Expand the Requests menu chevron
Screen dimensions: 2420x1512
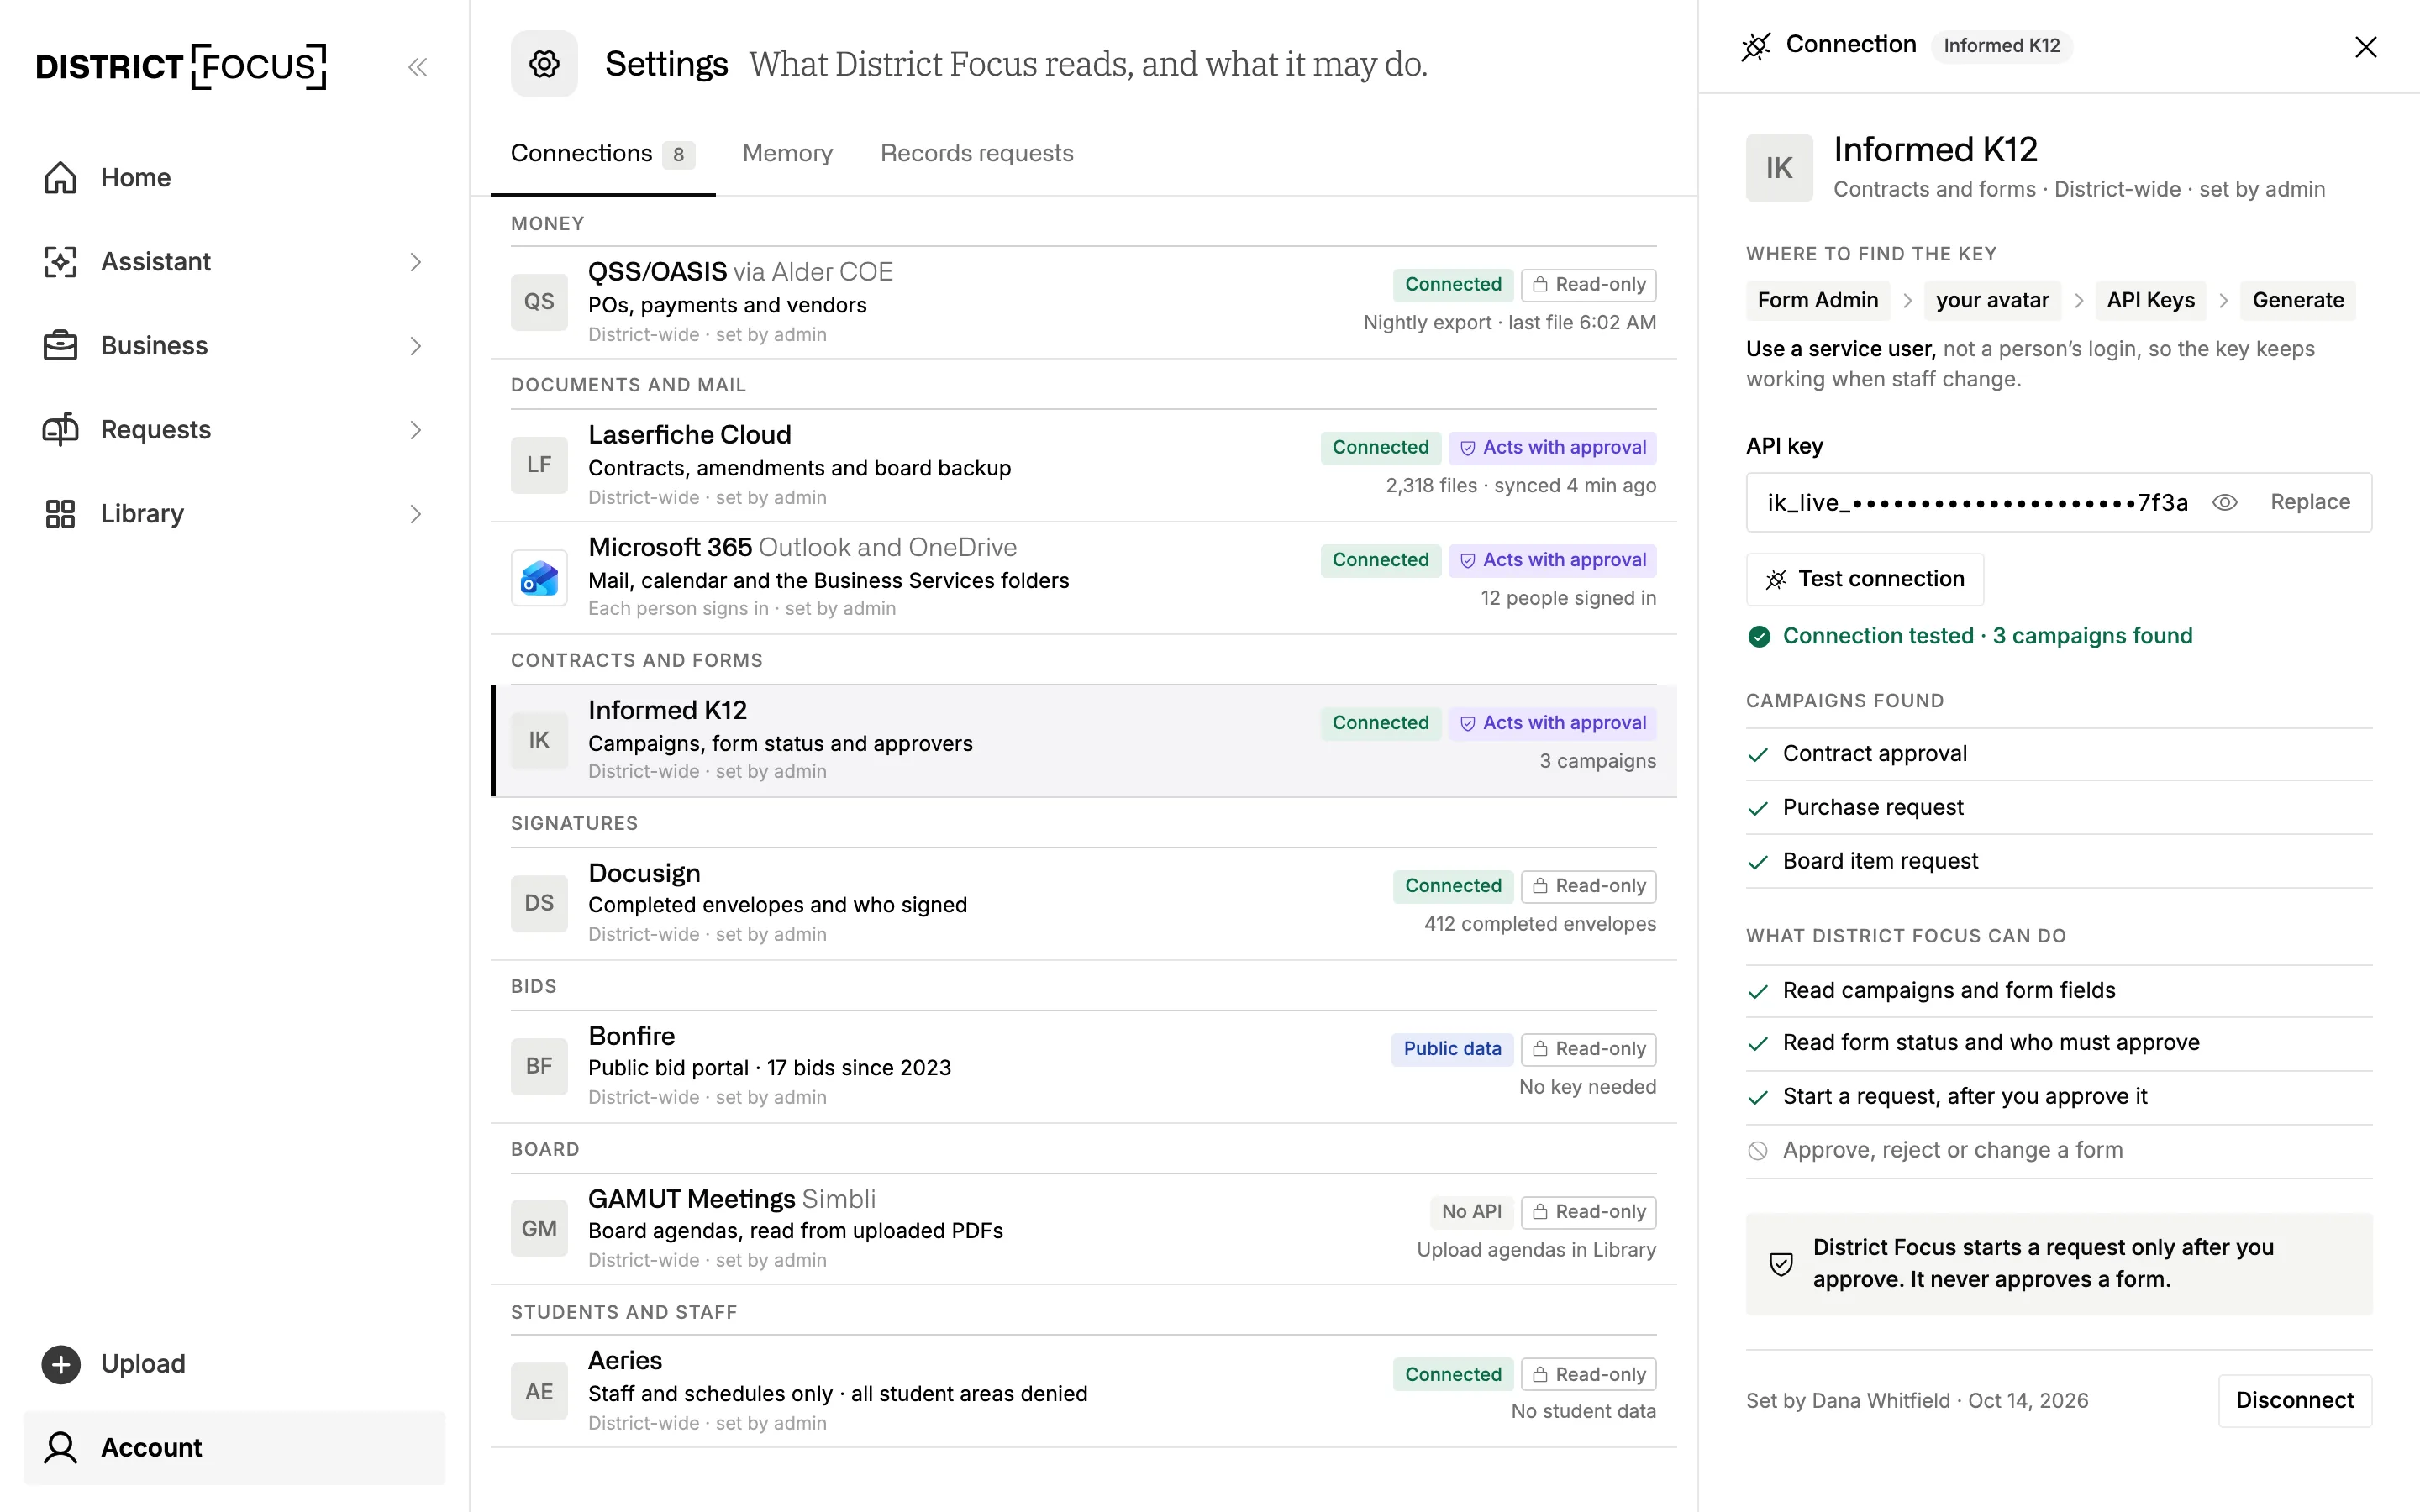(x=416, y=429)
